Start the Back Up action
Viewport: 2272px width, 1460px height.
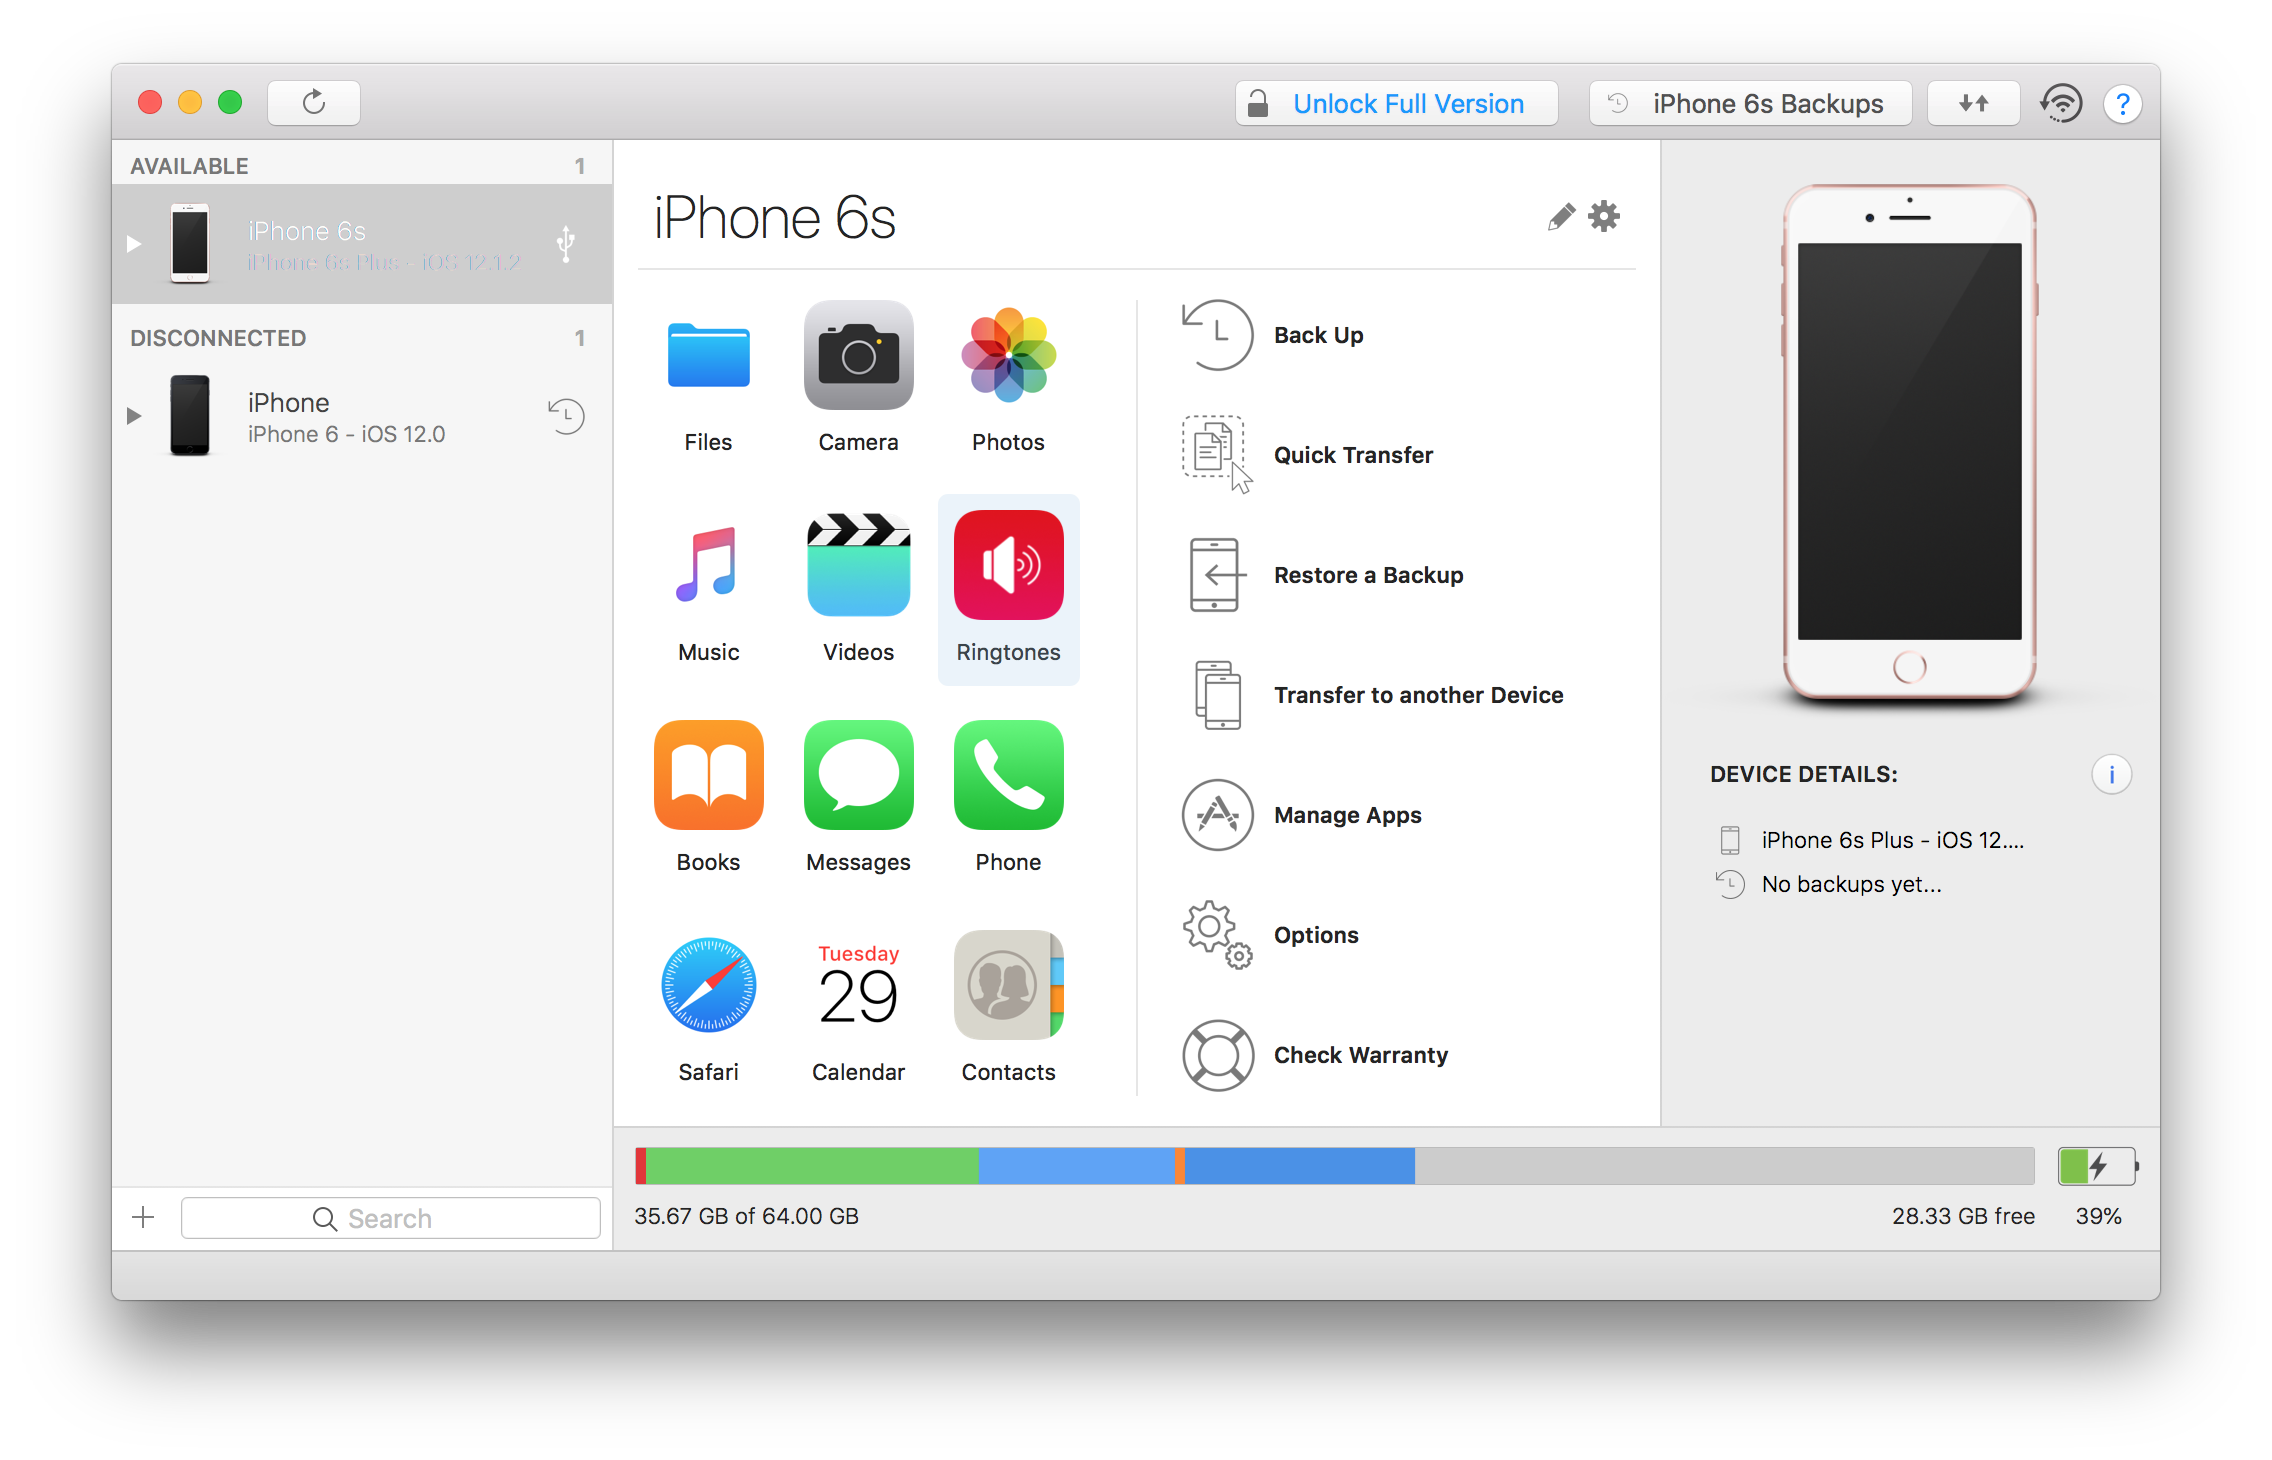click(x=1273, y=335)
